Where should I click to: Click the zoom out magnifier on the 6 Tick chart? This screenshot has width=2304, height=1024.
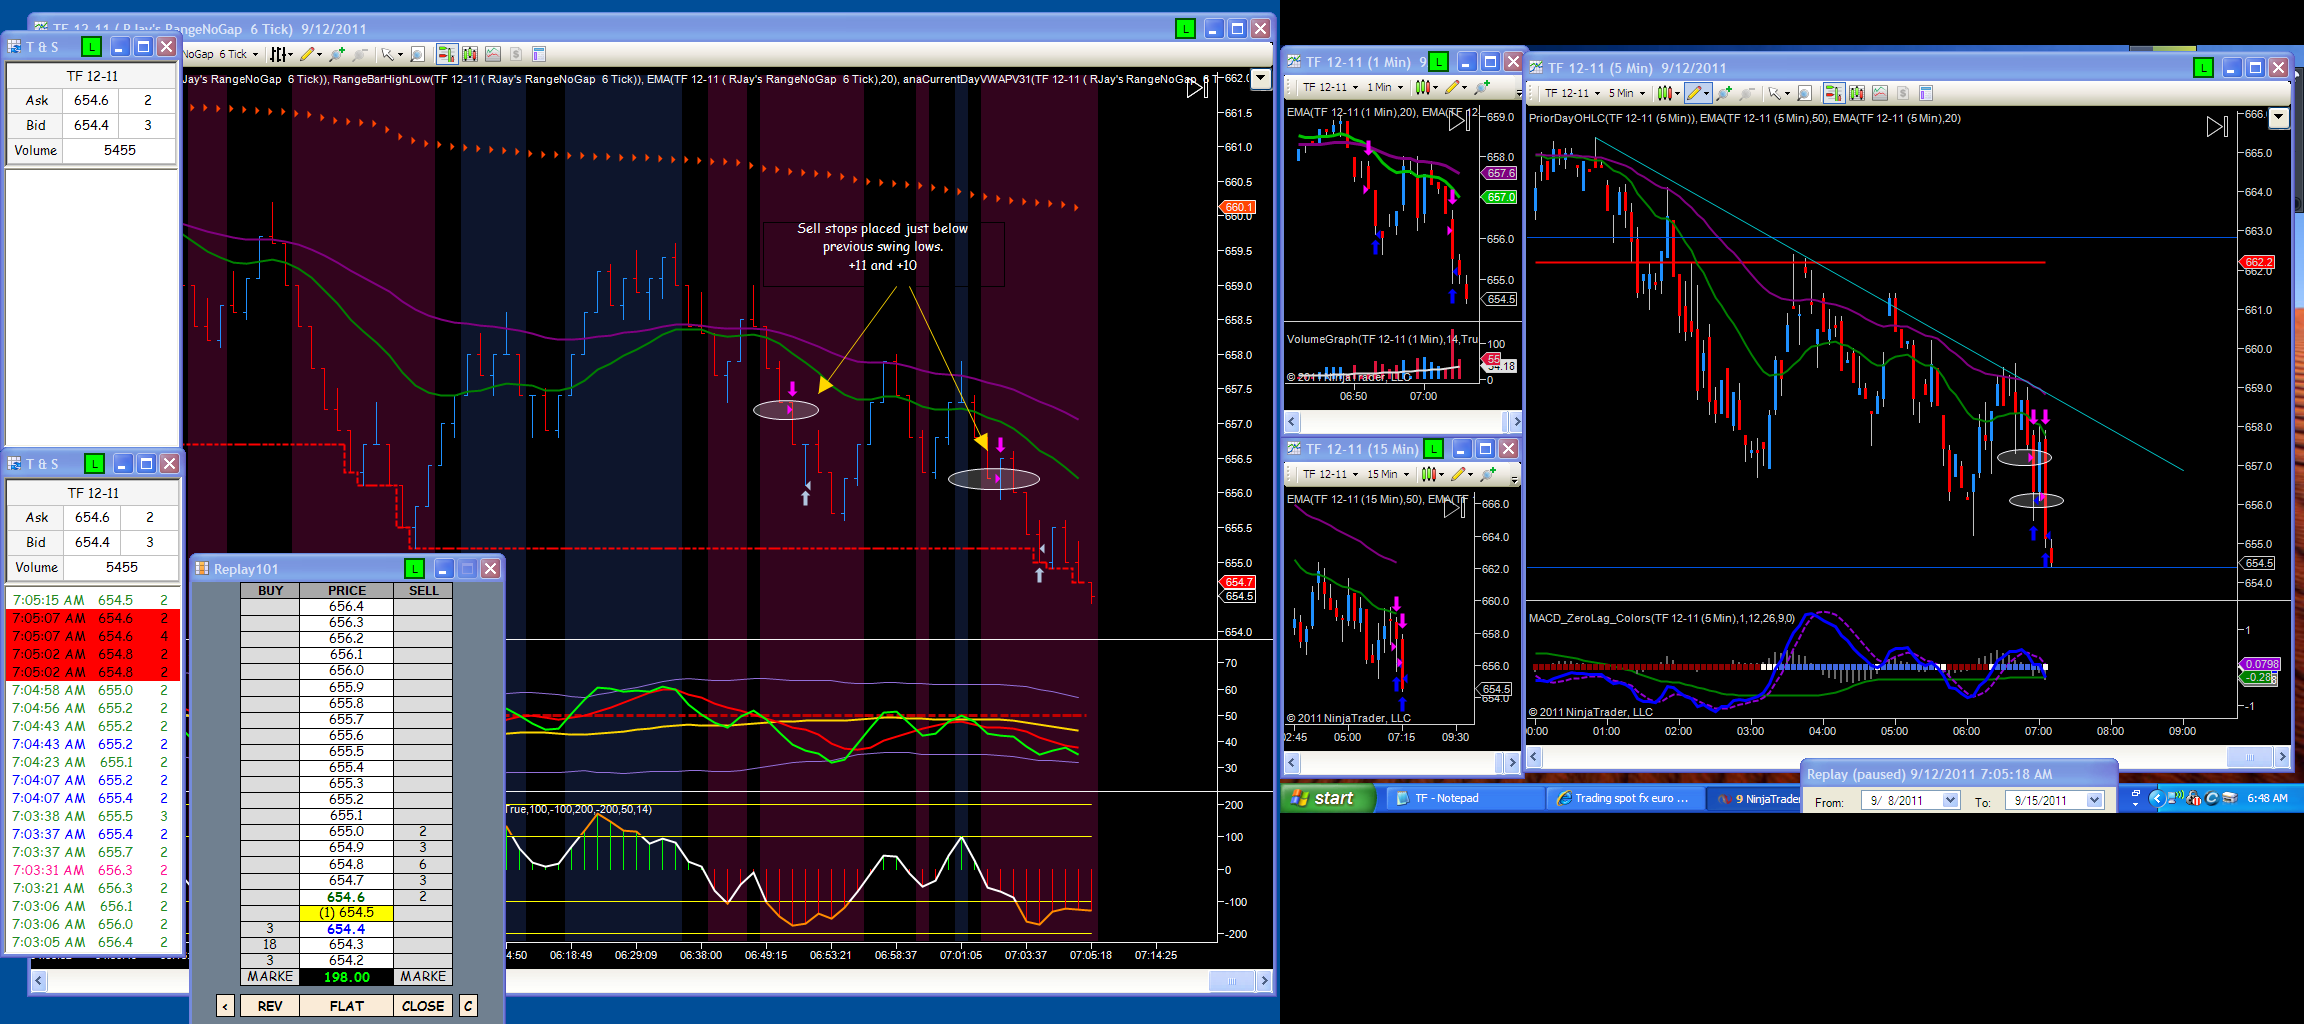(360, 54)
